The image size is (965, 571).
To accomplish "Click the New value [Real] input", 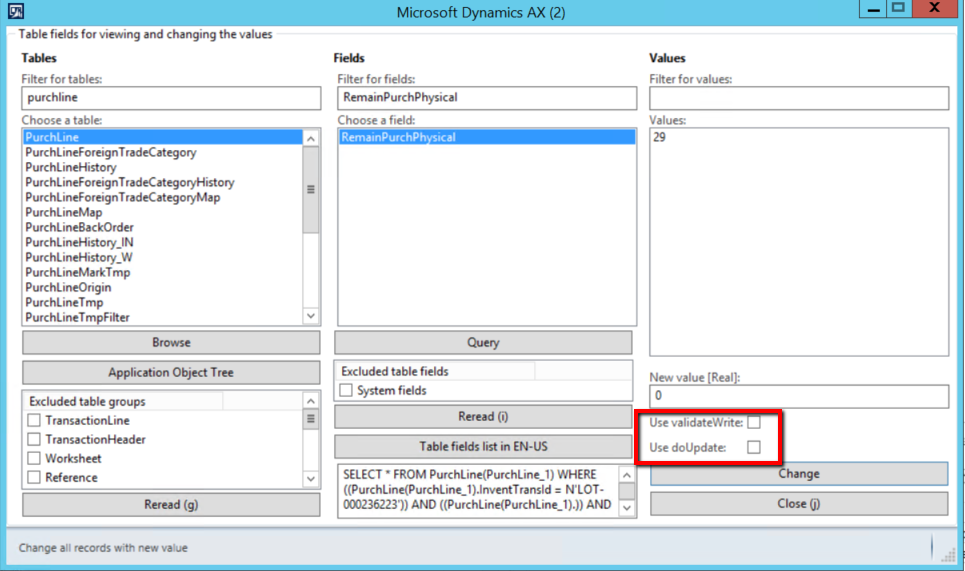I will point(799,396).
